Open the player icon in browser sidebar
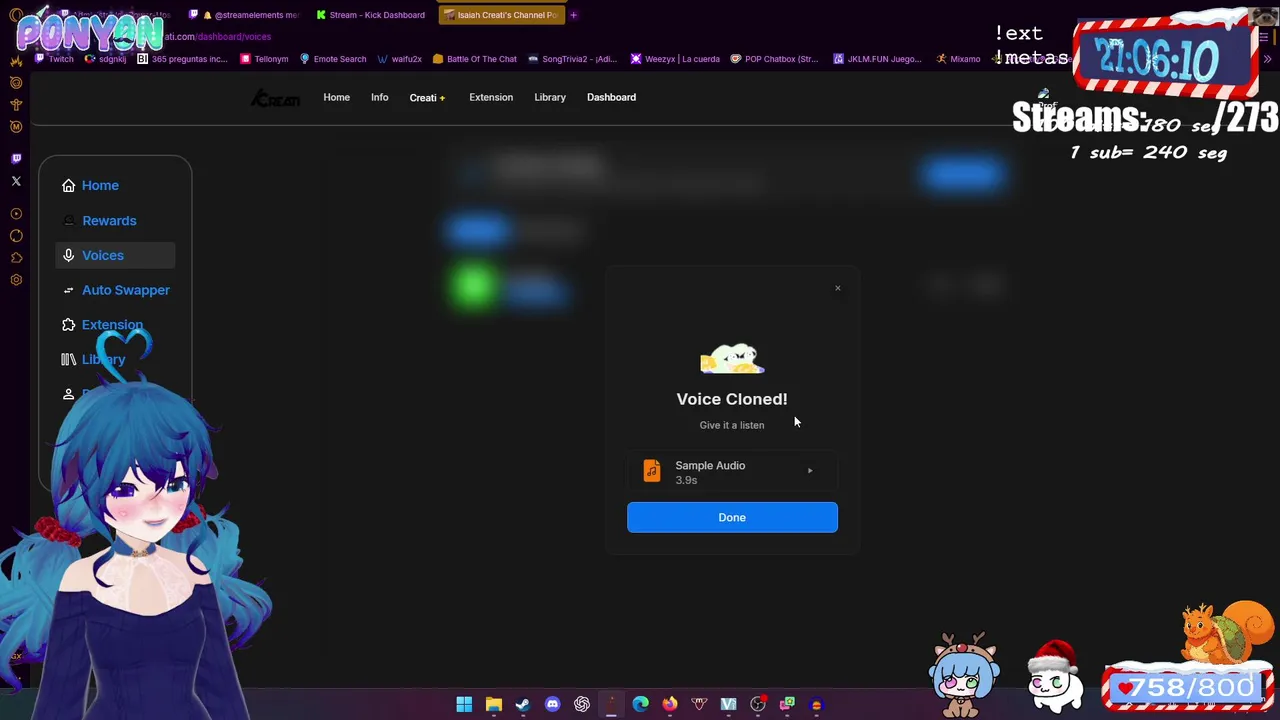Viewport: 1280px width, 720px height. [16, 213]
